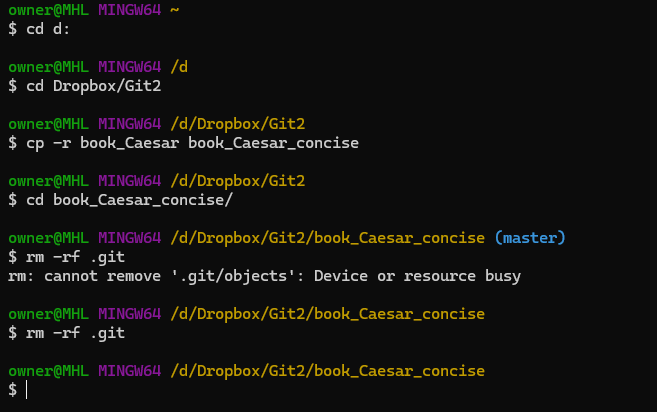Click the MINGW64 label on the last prompt

[129, 371]
